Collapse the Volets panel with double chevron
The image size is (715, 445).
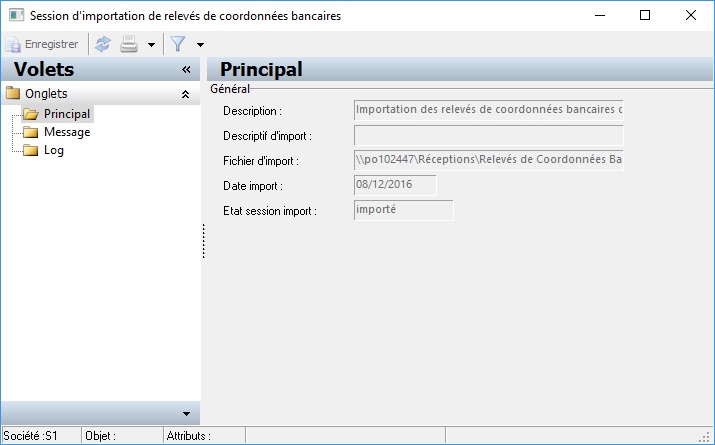[x=186, y=69]
